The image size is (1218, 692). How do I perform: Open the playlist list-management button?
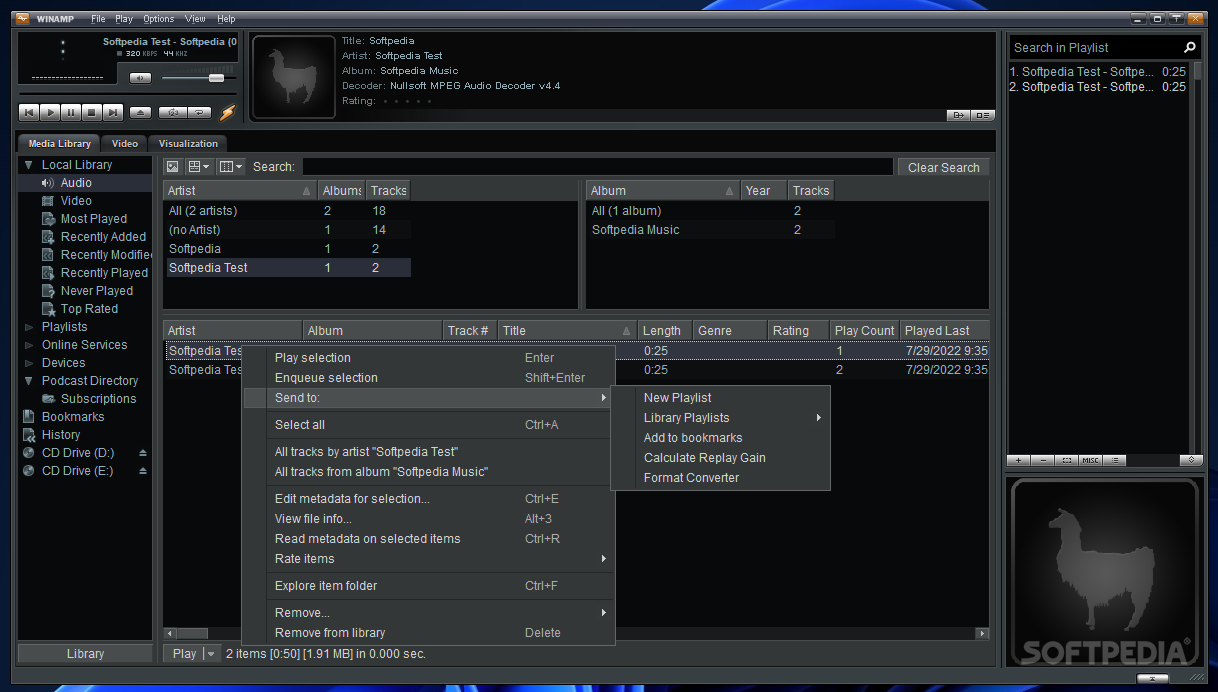1115,460
